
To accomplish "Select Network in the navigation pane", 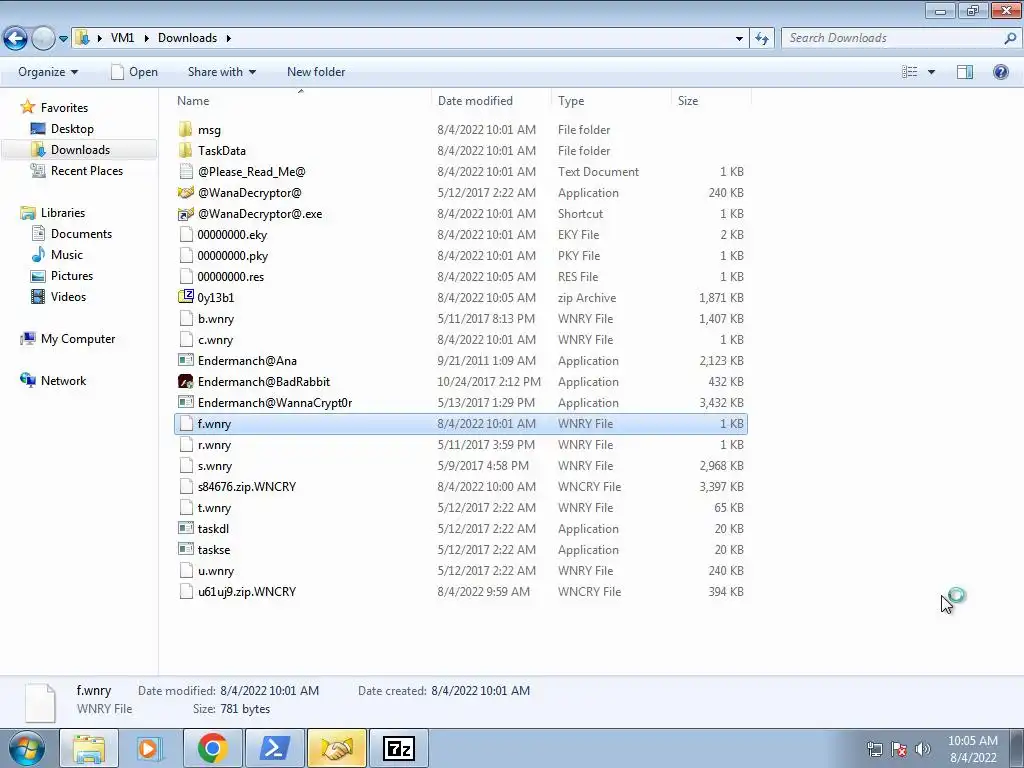I will tap(63, 381).
